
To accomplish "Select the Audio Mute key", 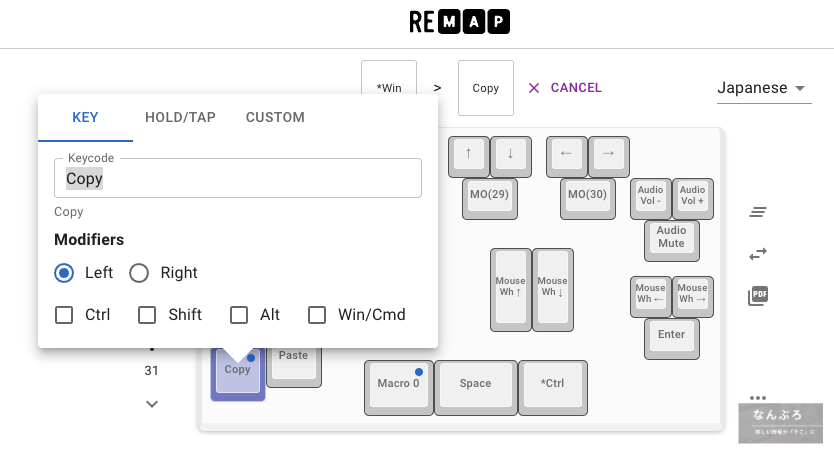I will point(671,238).
